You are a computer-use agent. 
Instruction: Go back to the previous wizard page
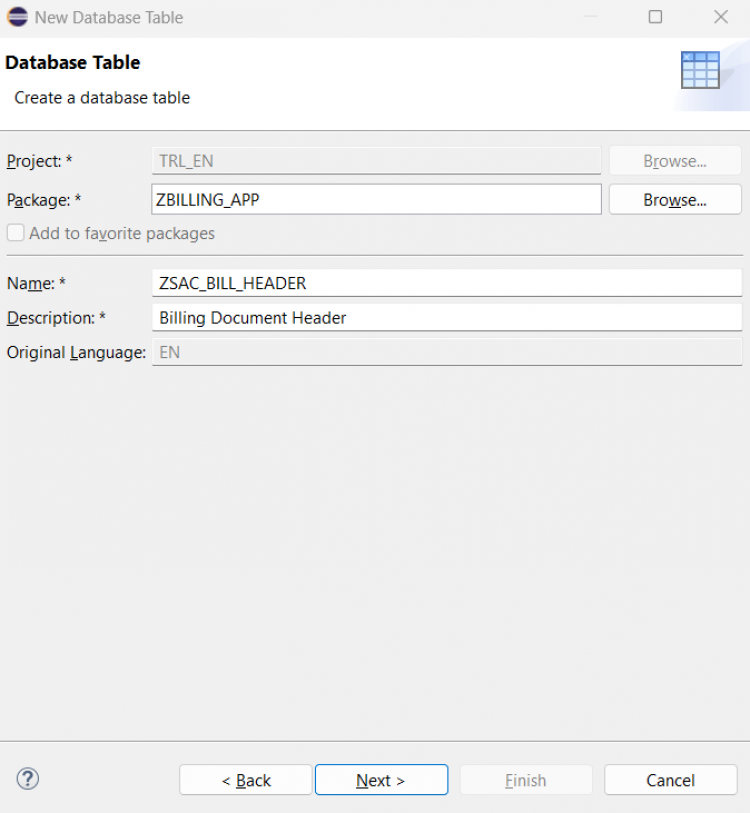tap(246, 780)
